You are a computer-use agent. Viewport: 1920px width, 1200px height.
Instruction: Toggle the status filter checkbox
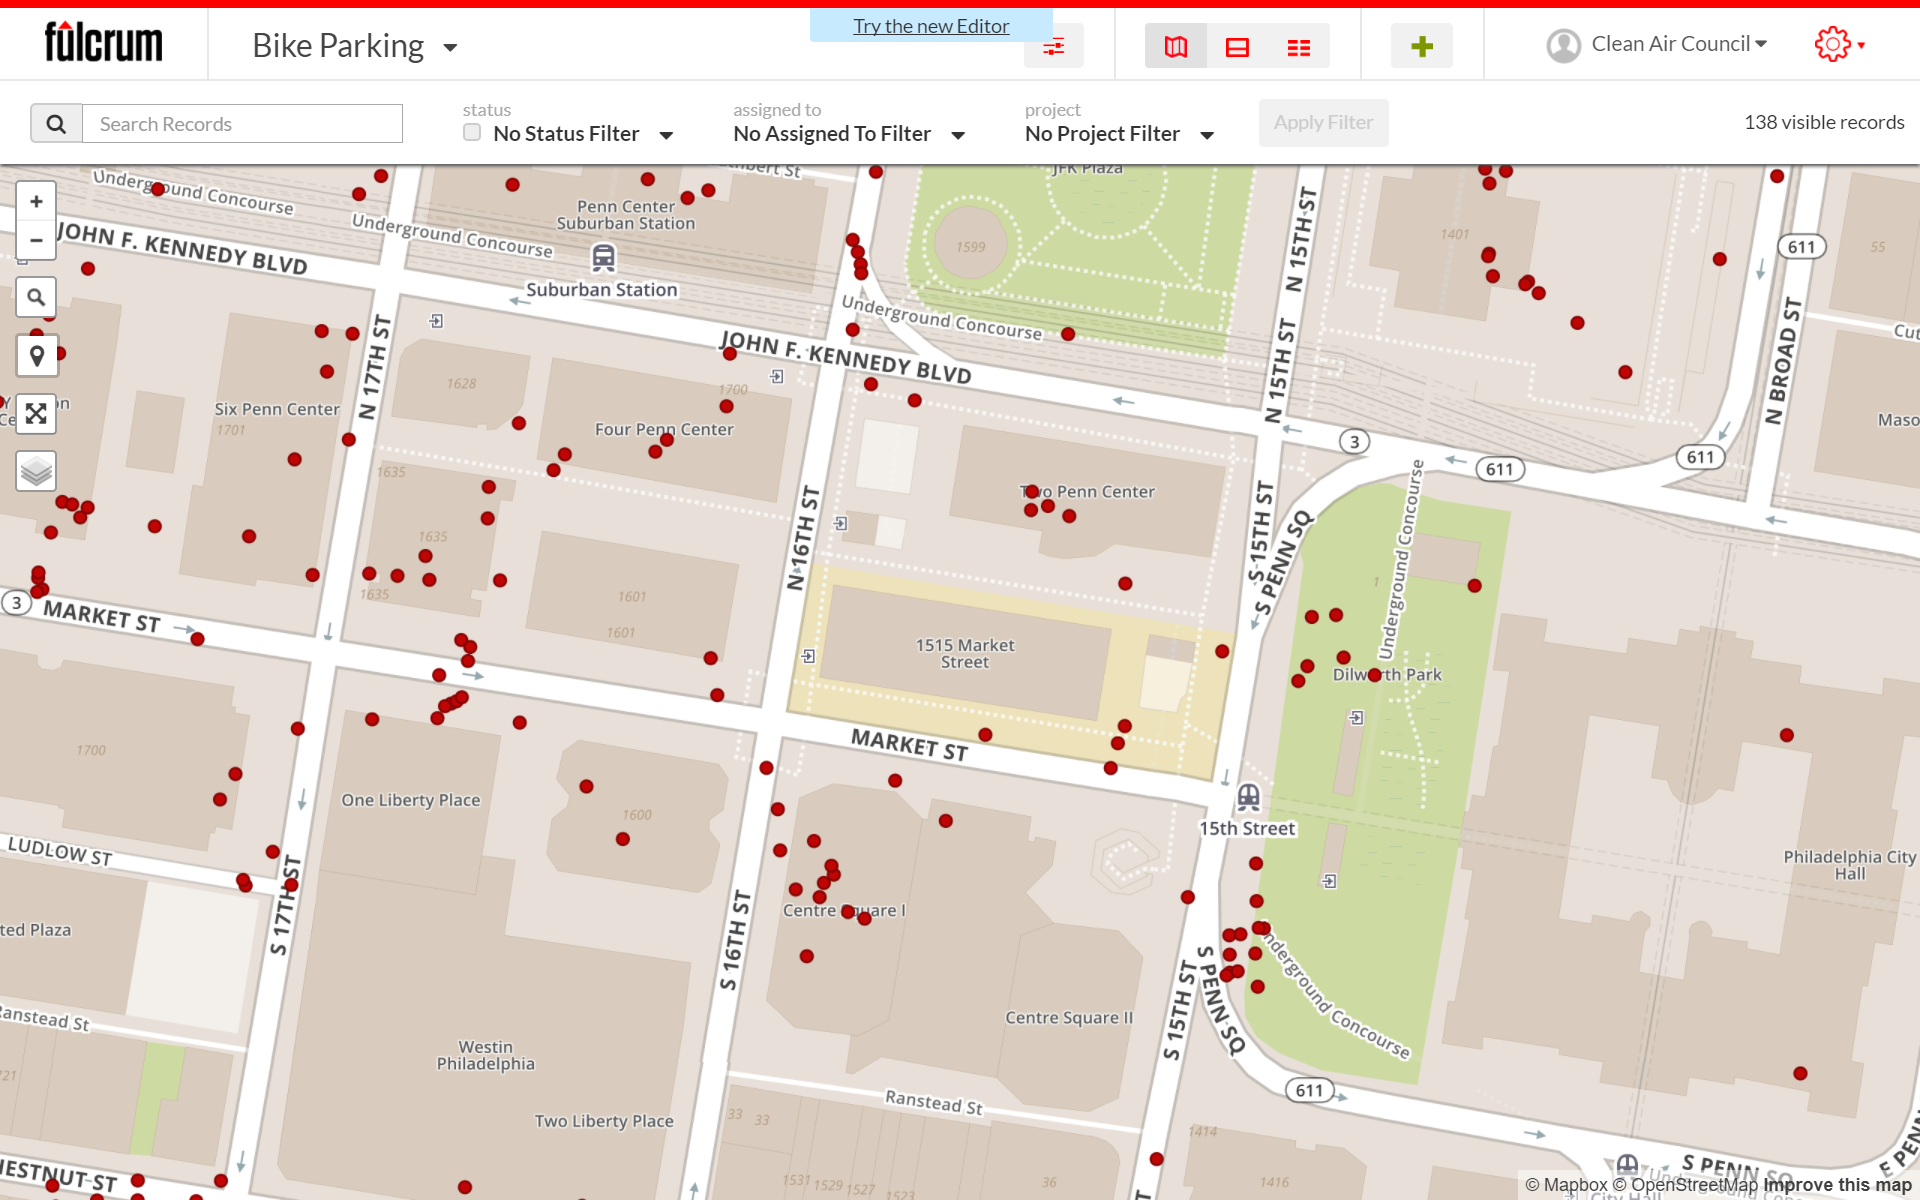point(472,133)
